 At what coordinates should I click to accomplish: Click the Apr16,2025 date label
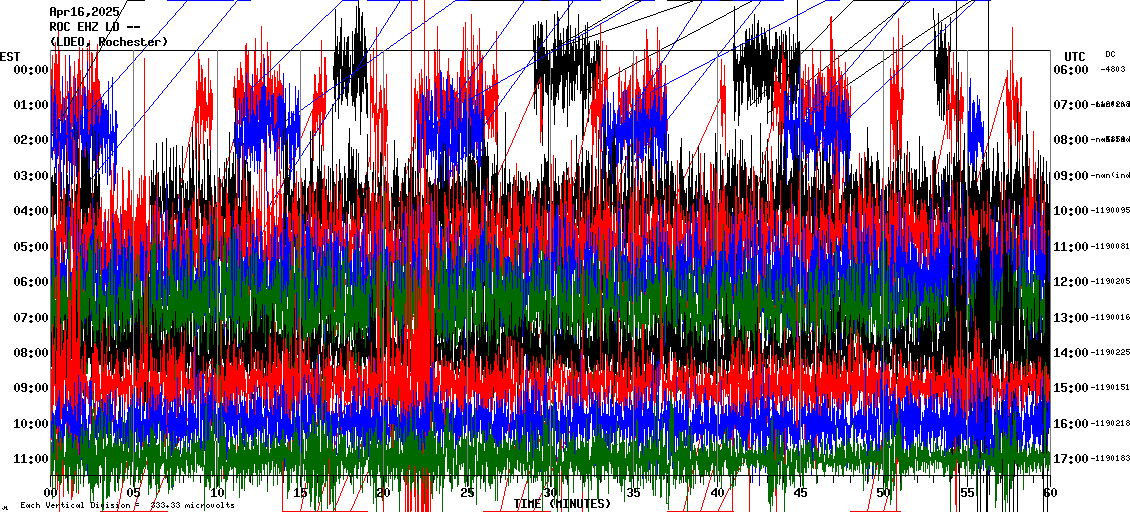pos(85,12)
